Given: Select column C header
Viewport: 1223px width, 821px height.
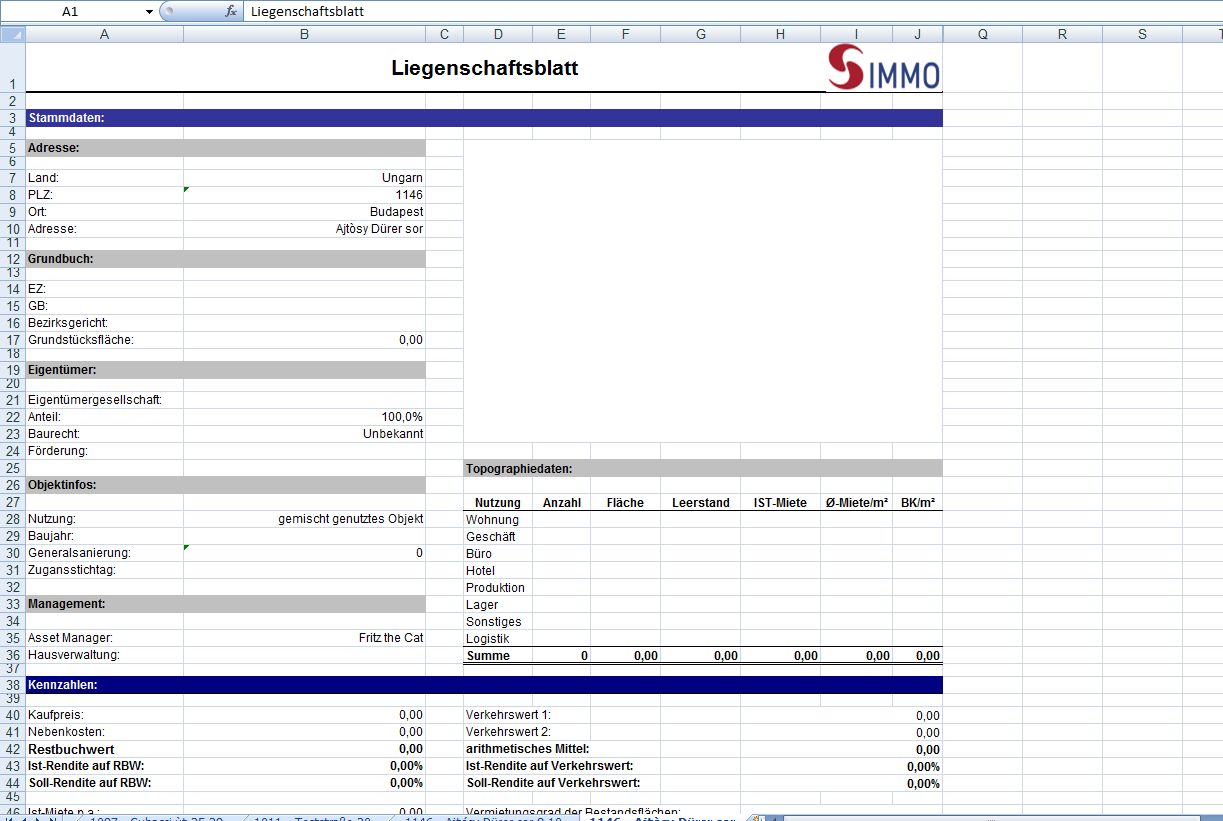Looking at the screenshot, I should 445,34.
